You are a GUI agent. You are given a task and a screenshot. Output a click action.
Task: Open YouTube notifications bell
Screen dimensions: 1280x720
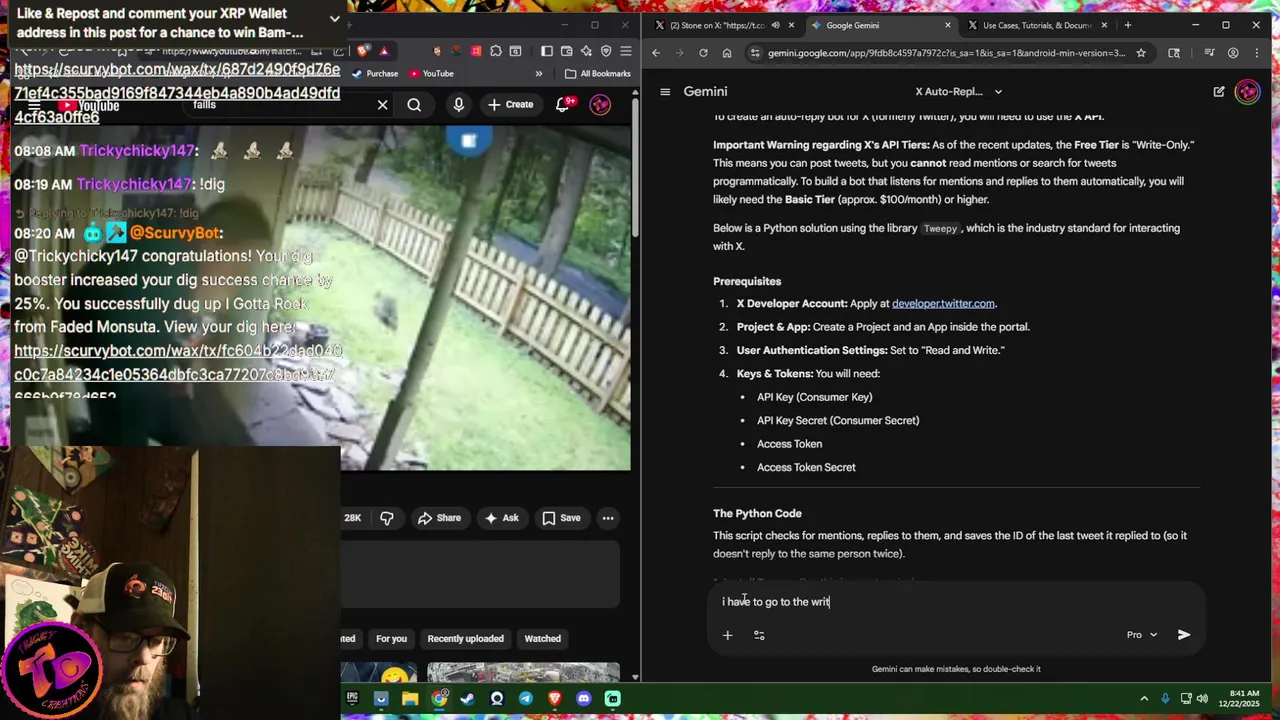click(564, 104)
